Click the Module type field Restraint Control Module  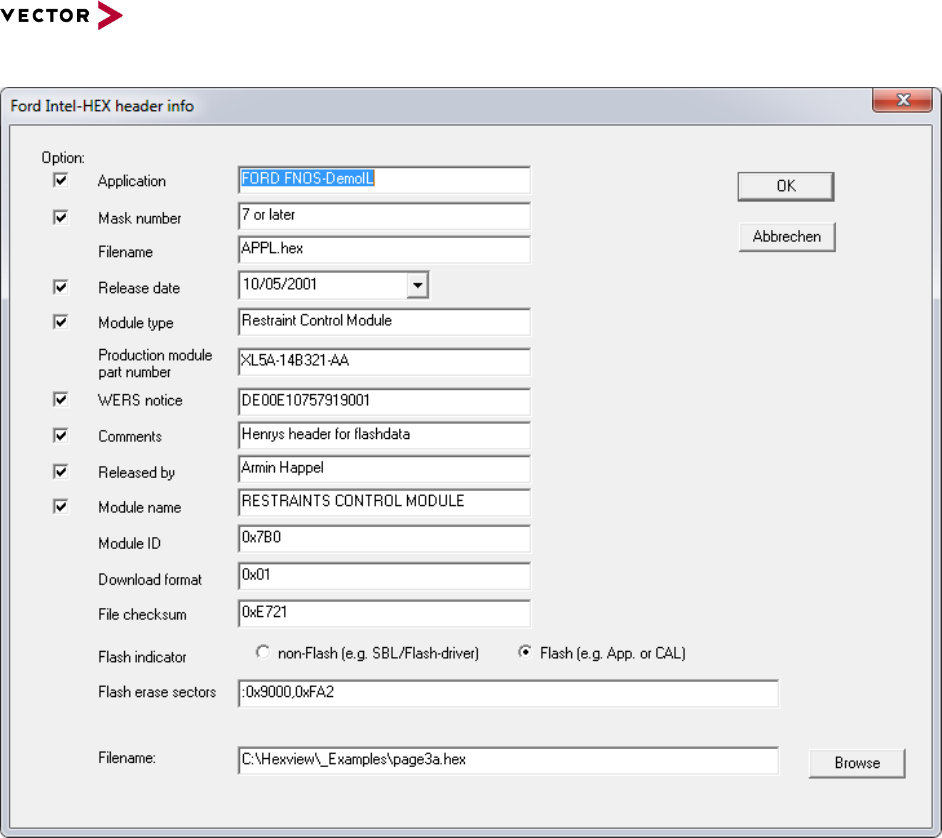pyautogui.click(x=384, y=322)
